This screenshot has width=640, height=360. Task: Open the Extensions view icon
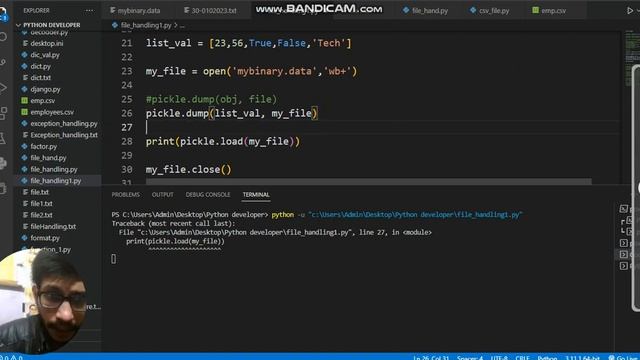point(3,113)
